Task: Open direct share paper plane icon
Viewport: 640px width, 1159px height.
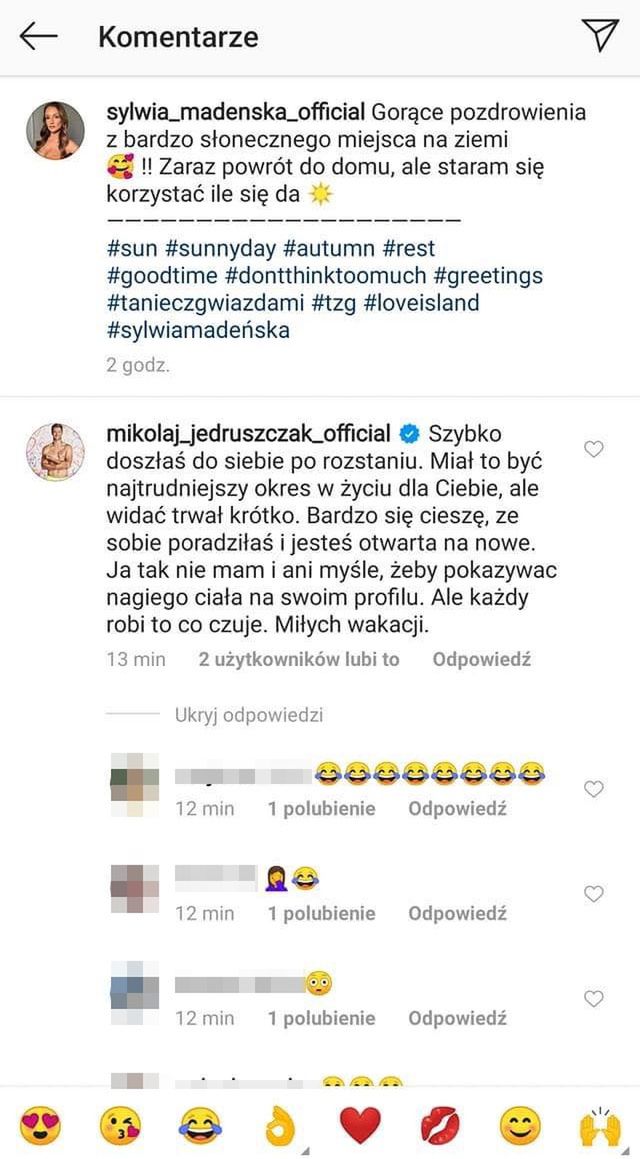Action: pyautogui.click(x=600, y=35)
